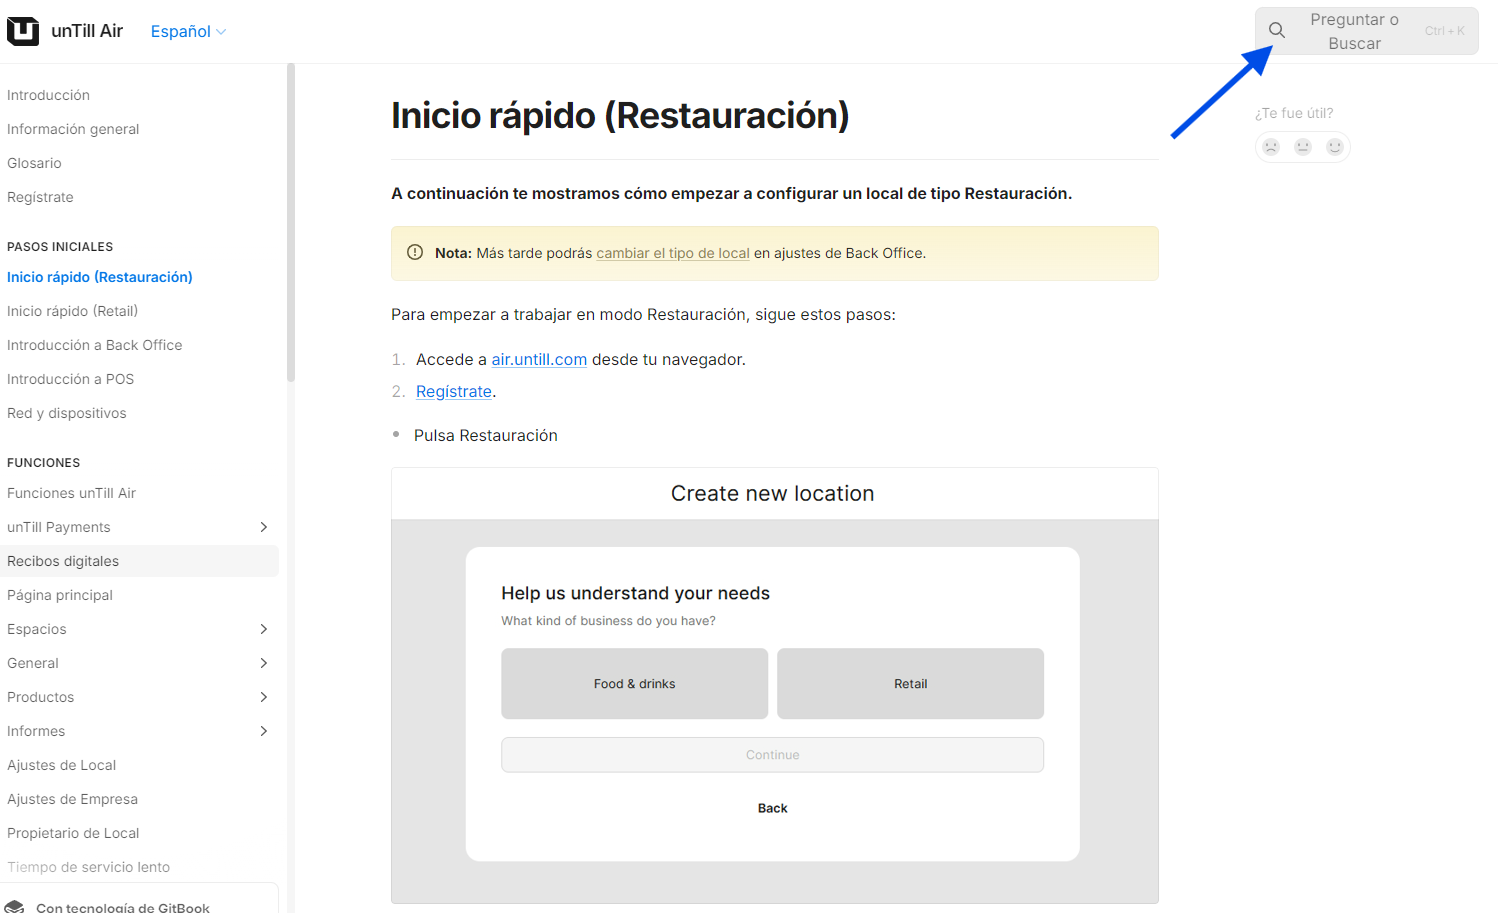Click the sidebar vertical scrollbar
The height and width of the screenshot is (913, 1498).
(x=291, y=222)
